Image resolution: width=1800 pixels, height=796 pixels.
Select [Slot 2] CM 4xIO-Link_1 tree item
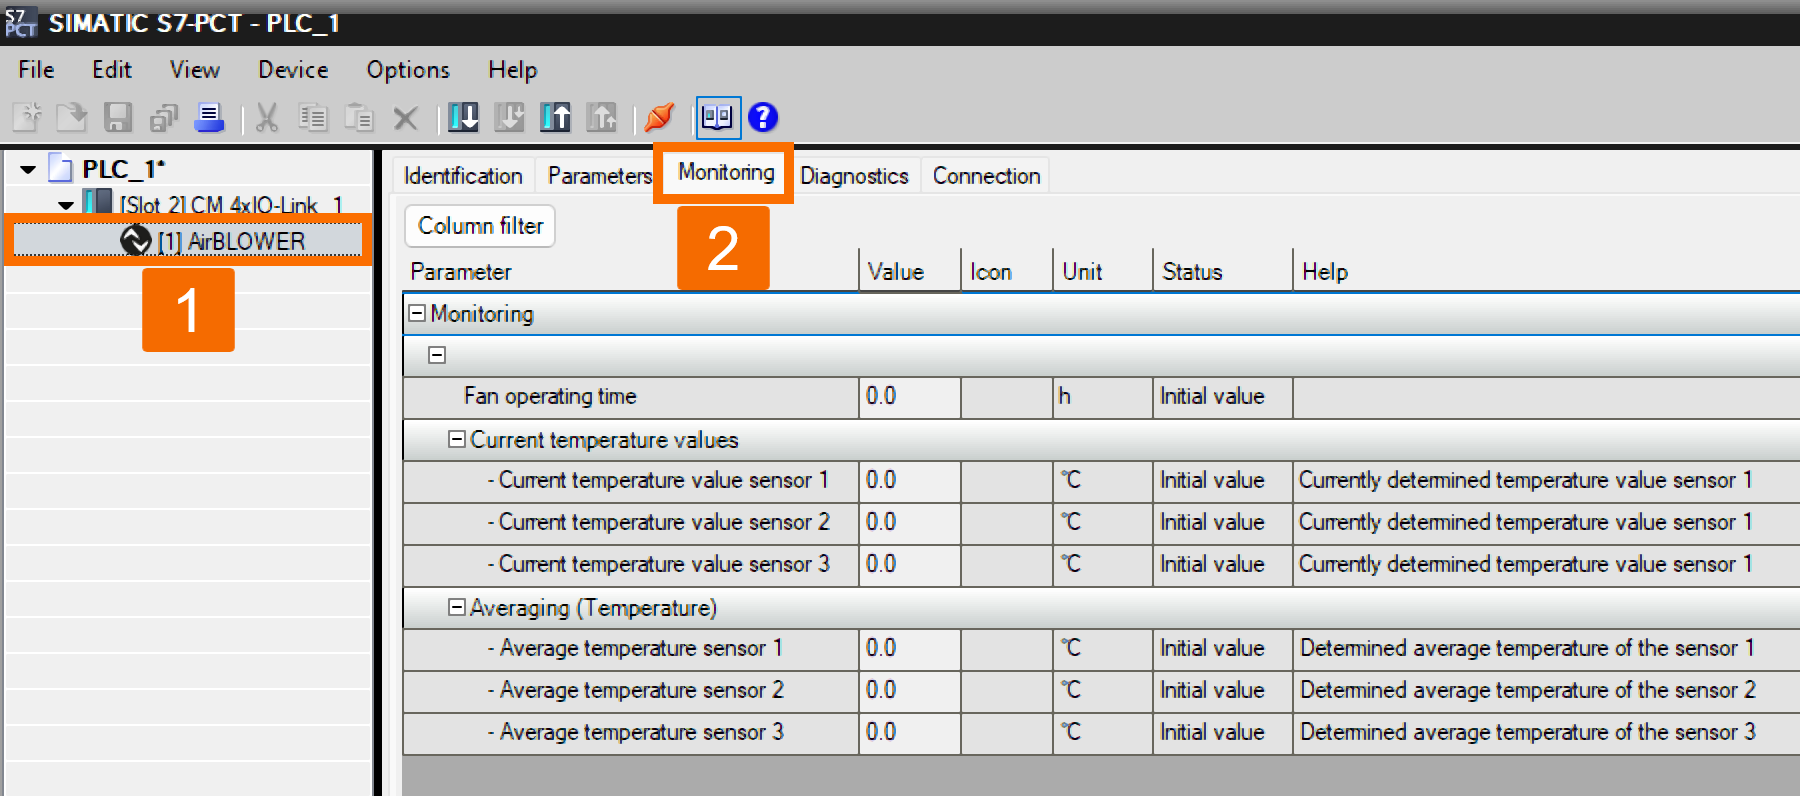[231, 205]
